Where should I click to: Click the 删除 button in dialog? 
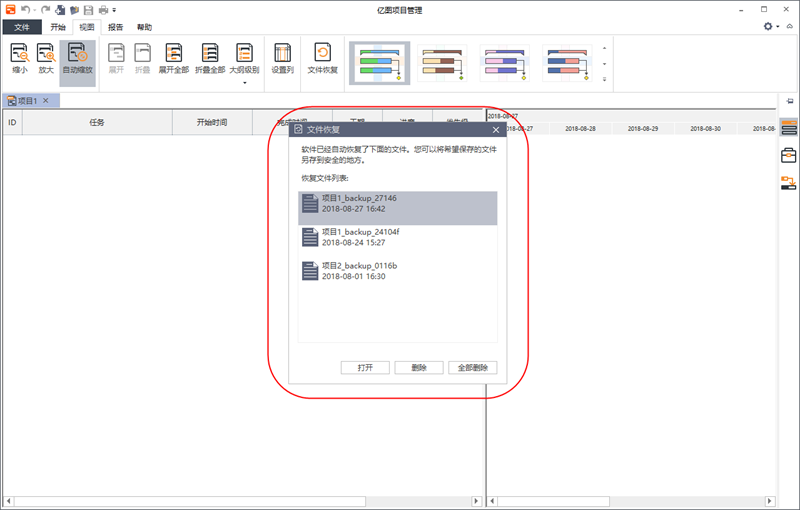pos(419,368)
